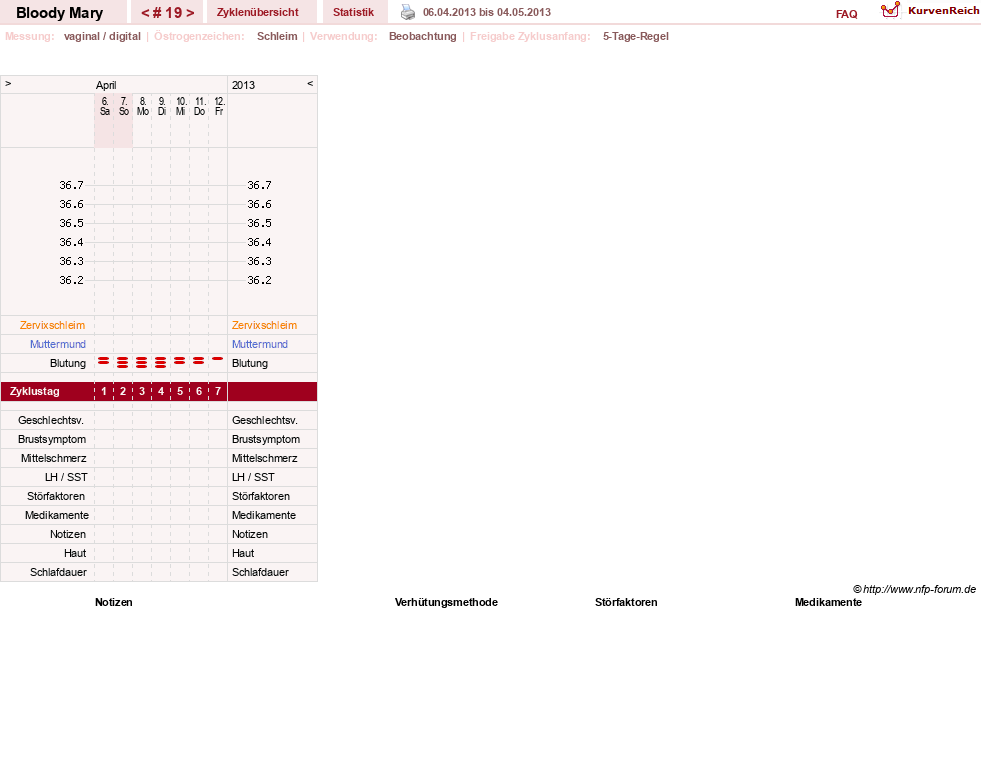
Task: Click the Zyklustag row label
Action: click(x=34, y=391)
